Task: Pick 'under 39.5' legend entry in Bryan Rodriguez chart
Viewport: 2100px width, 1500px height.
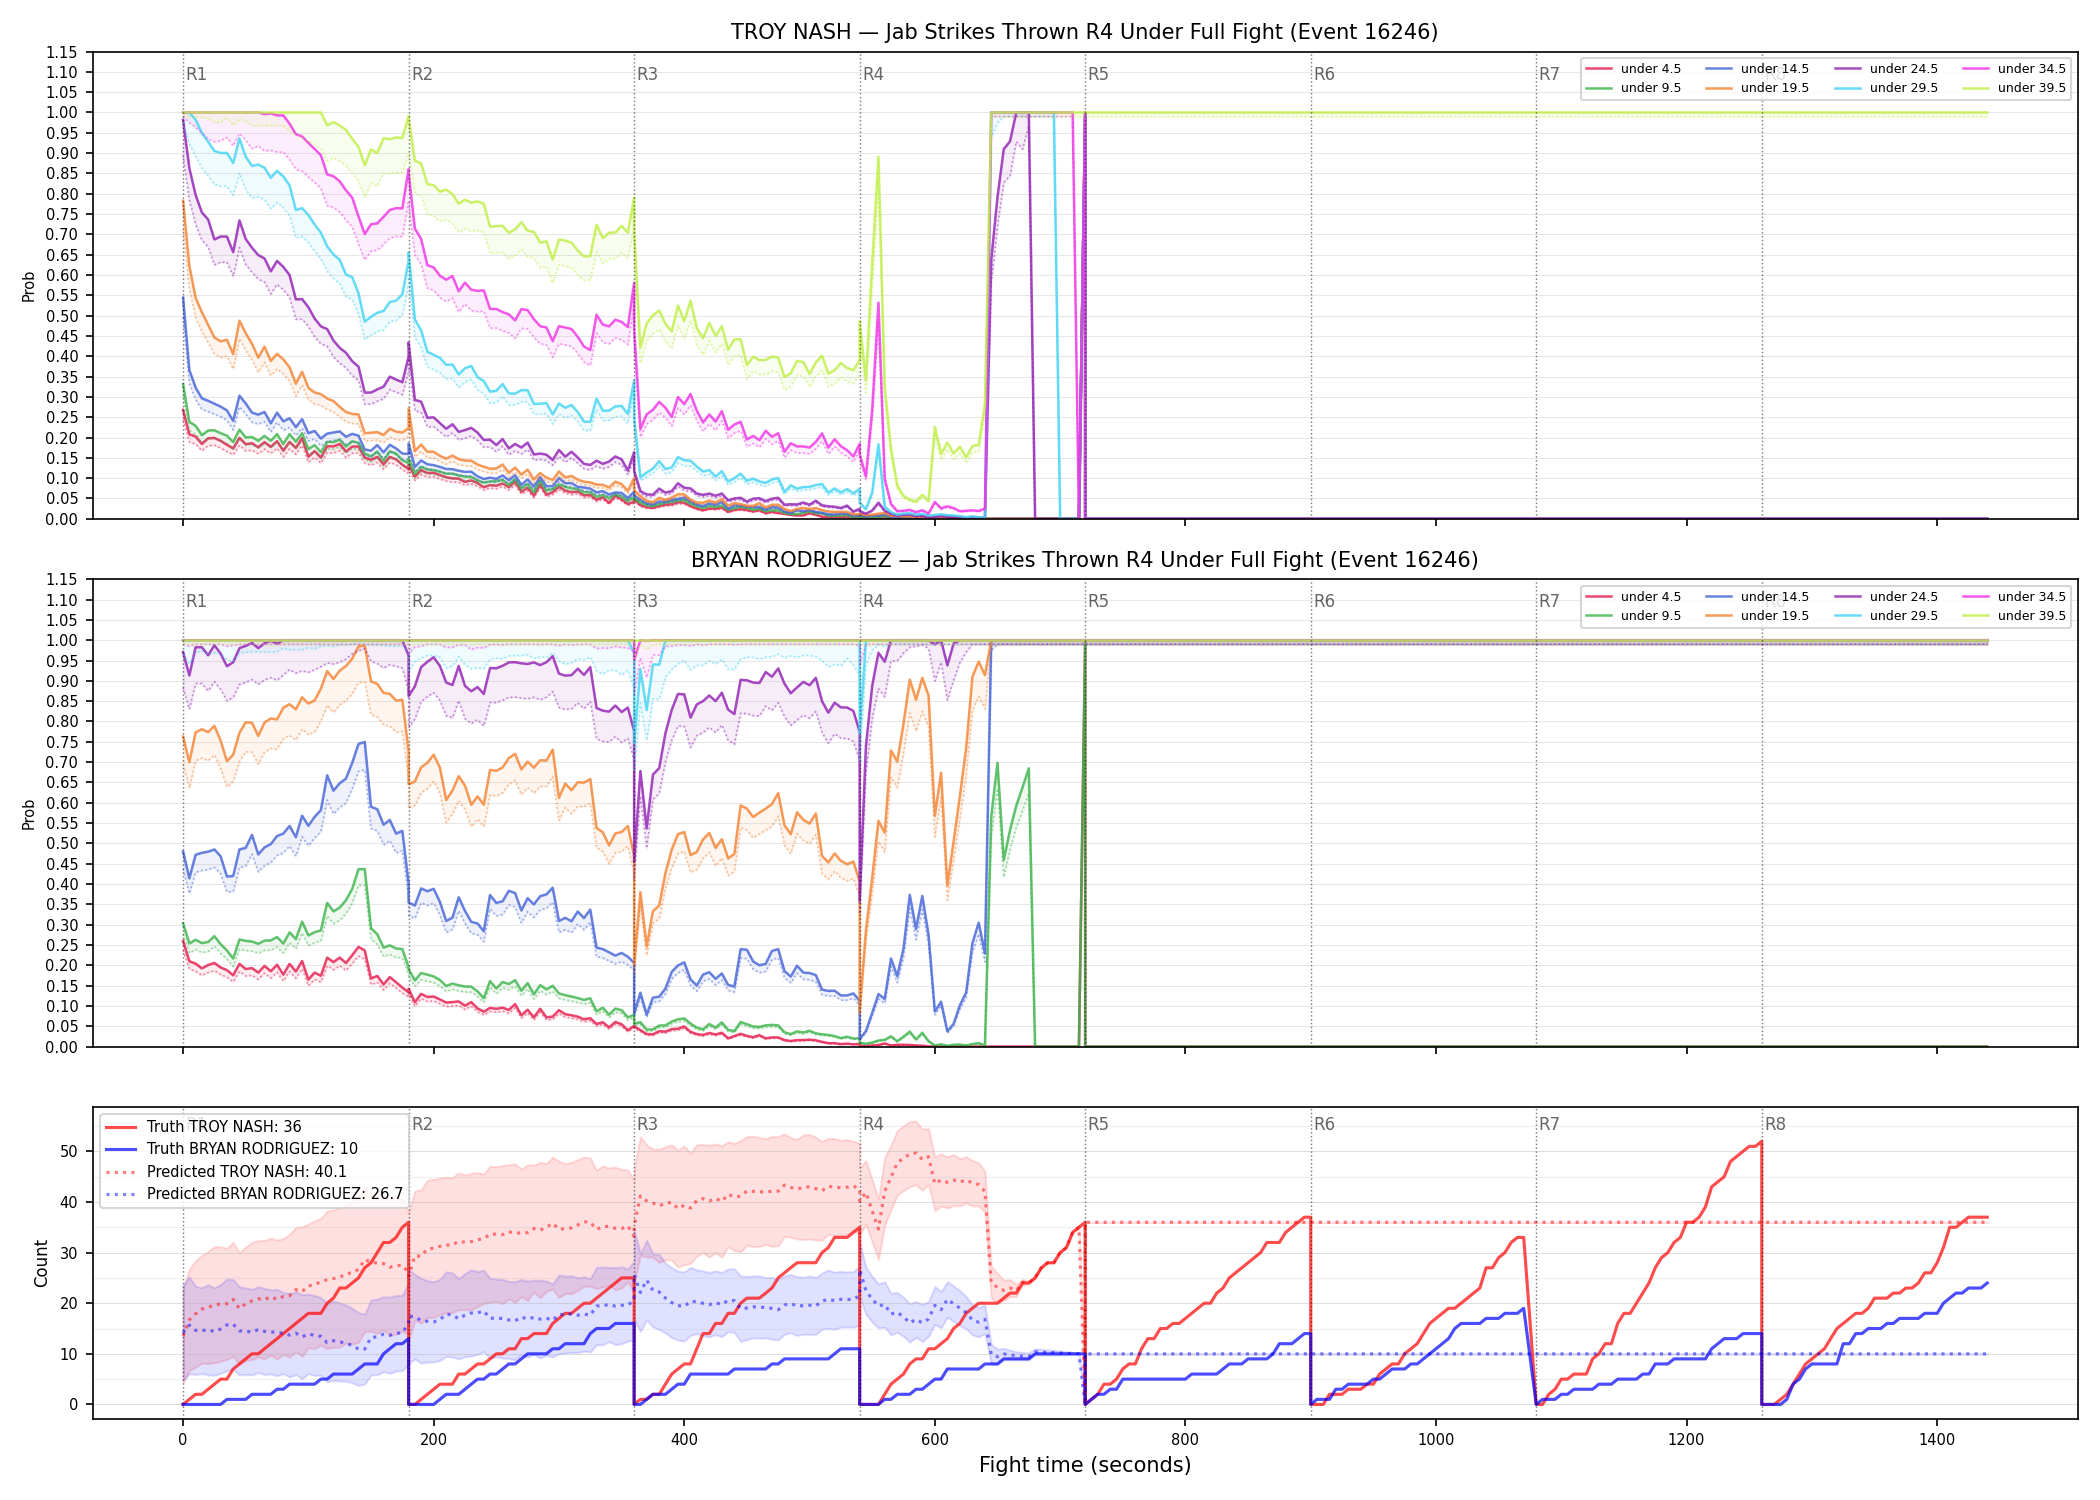Action: click(x=2014, y=616)
